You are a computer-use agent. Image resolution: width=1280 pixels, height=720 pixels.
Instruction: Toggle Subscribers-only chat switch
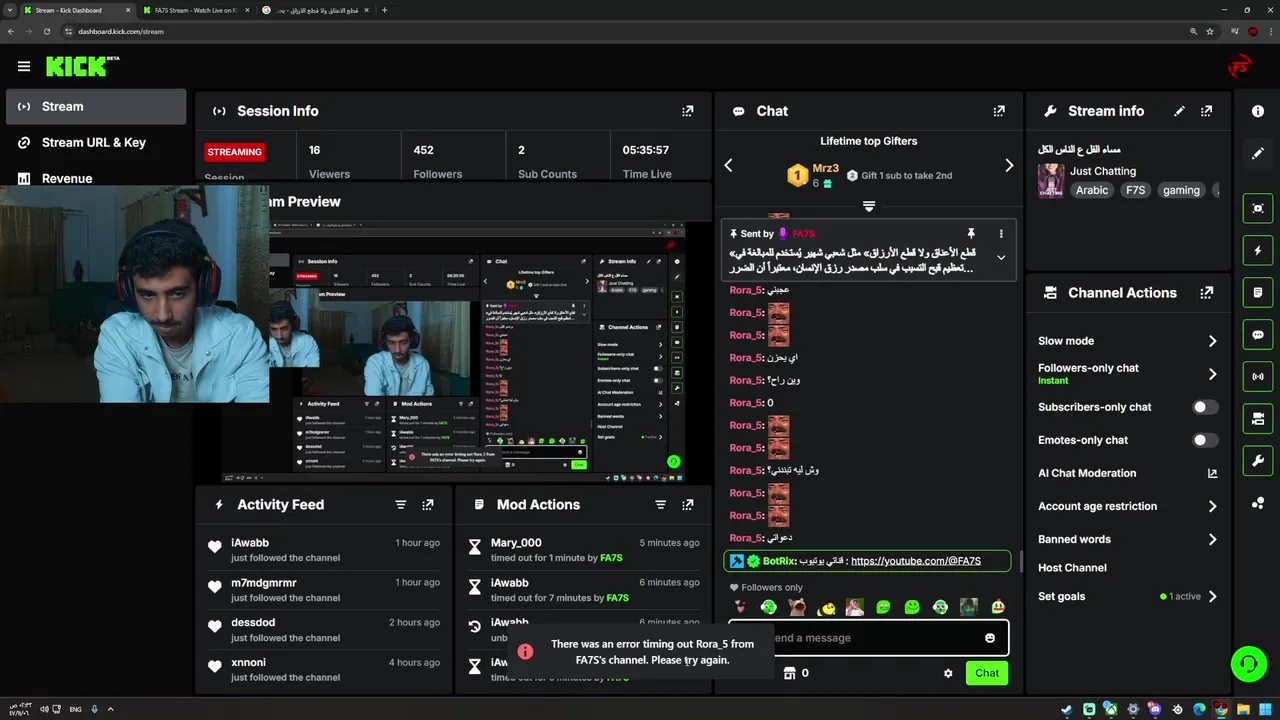pyautogui.click(x=1205, y=407)
